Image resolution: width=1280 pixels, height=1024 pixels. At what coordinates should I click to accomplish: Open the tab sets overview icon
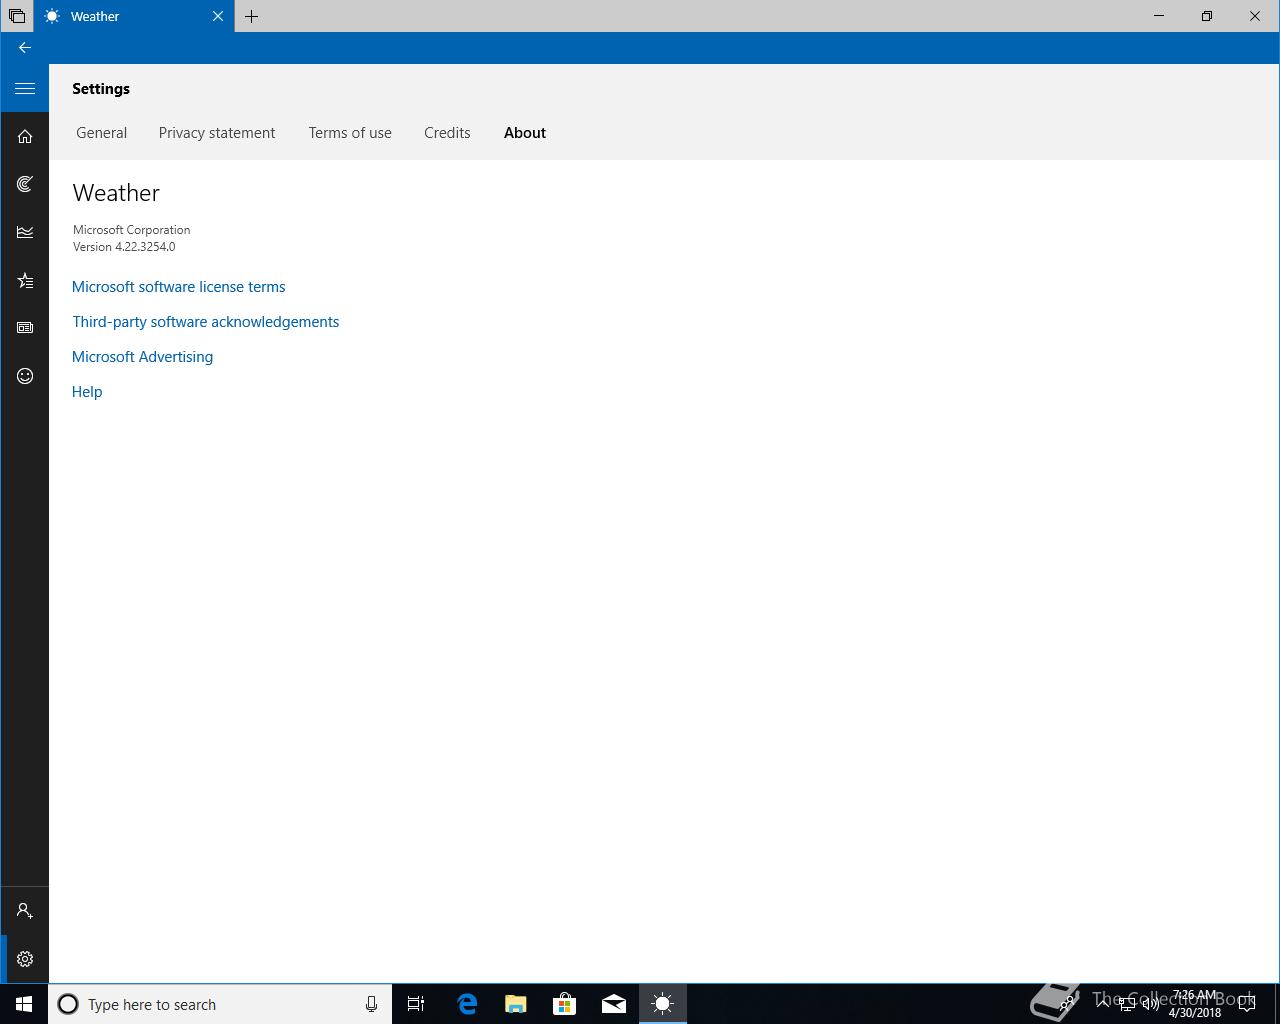(x=17, y=16)
